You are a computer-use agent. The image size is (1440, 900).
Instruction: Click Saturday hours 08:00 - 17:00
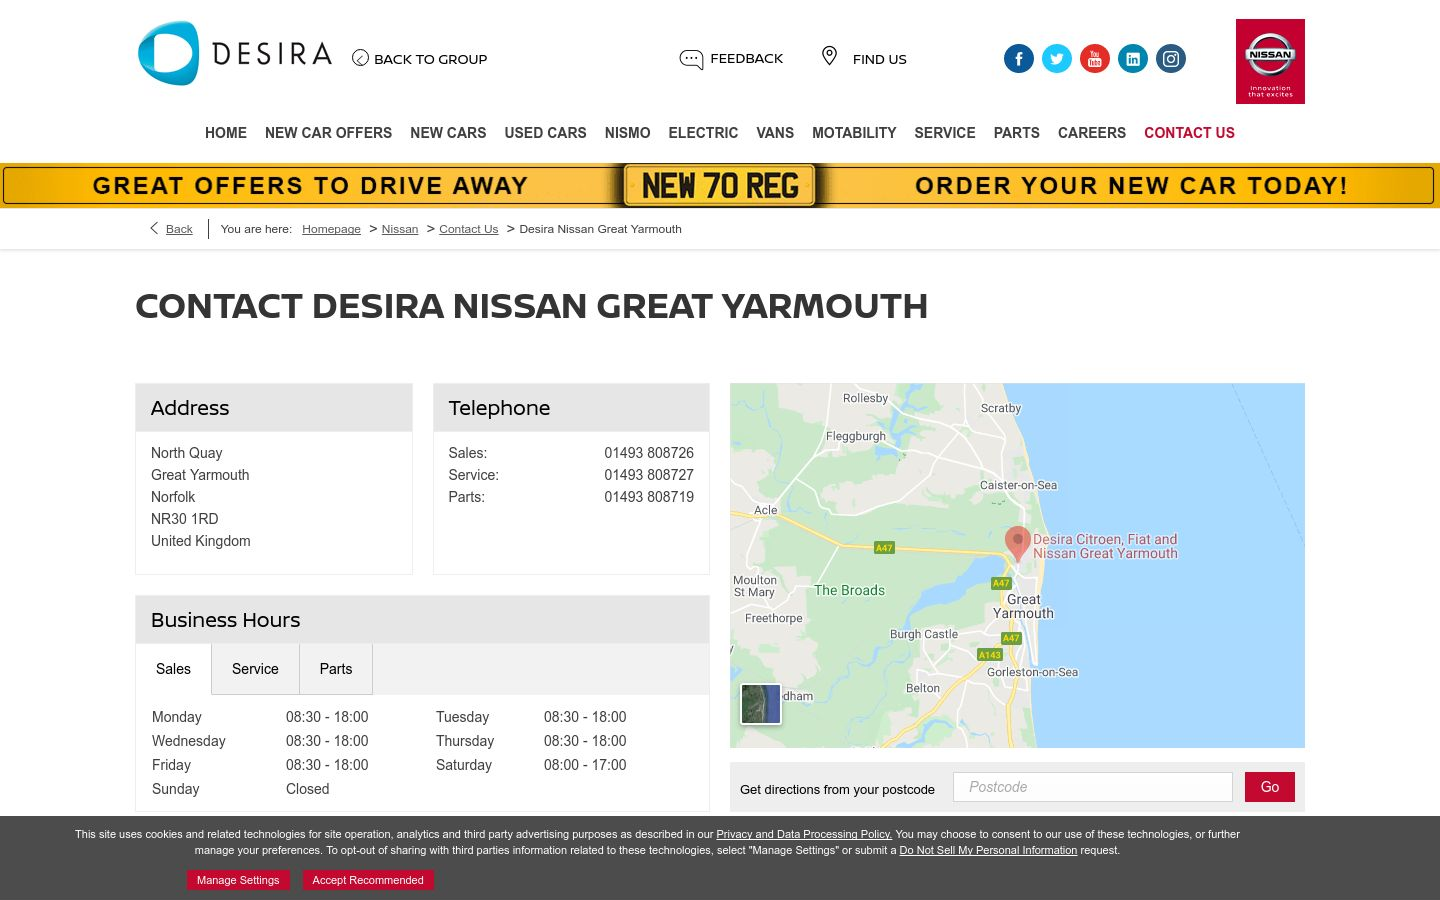point(585,765)
